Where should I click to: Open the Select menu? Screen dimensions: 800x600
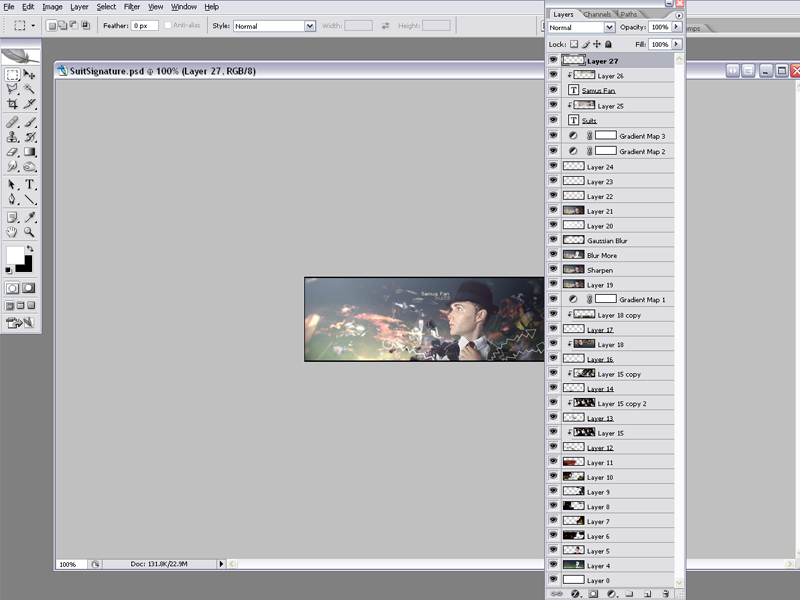tap(106, 7)
